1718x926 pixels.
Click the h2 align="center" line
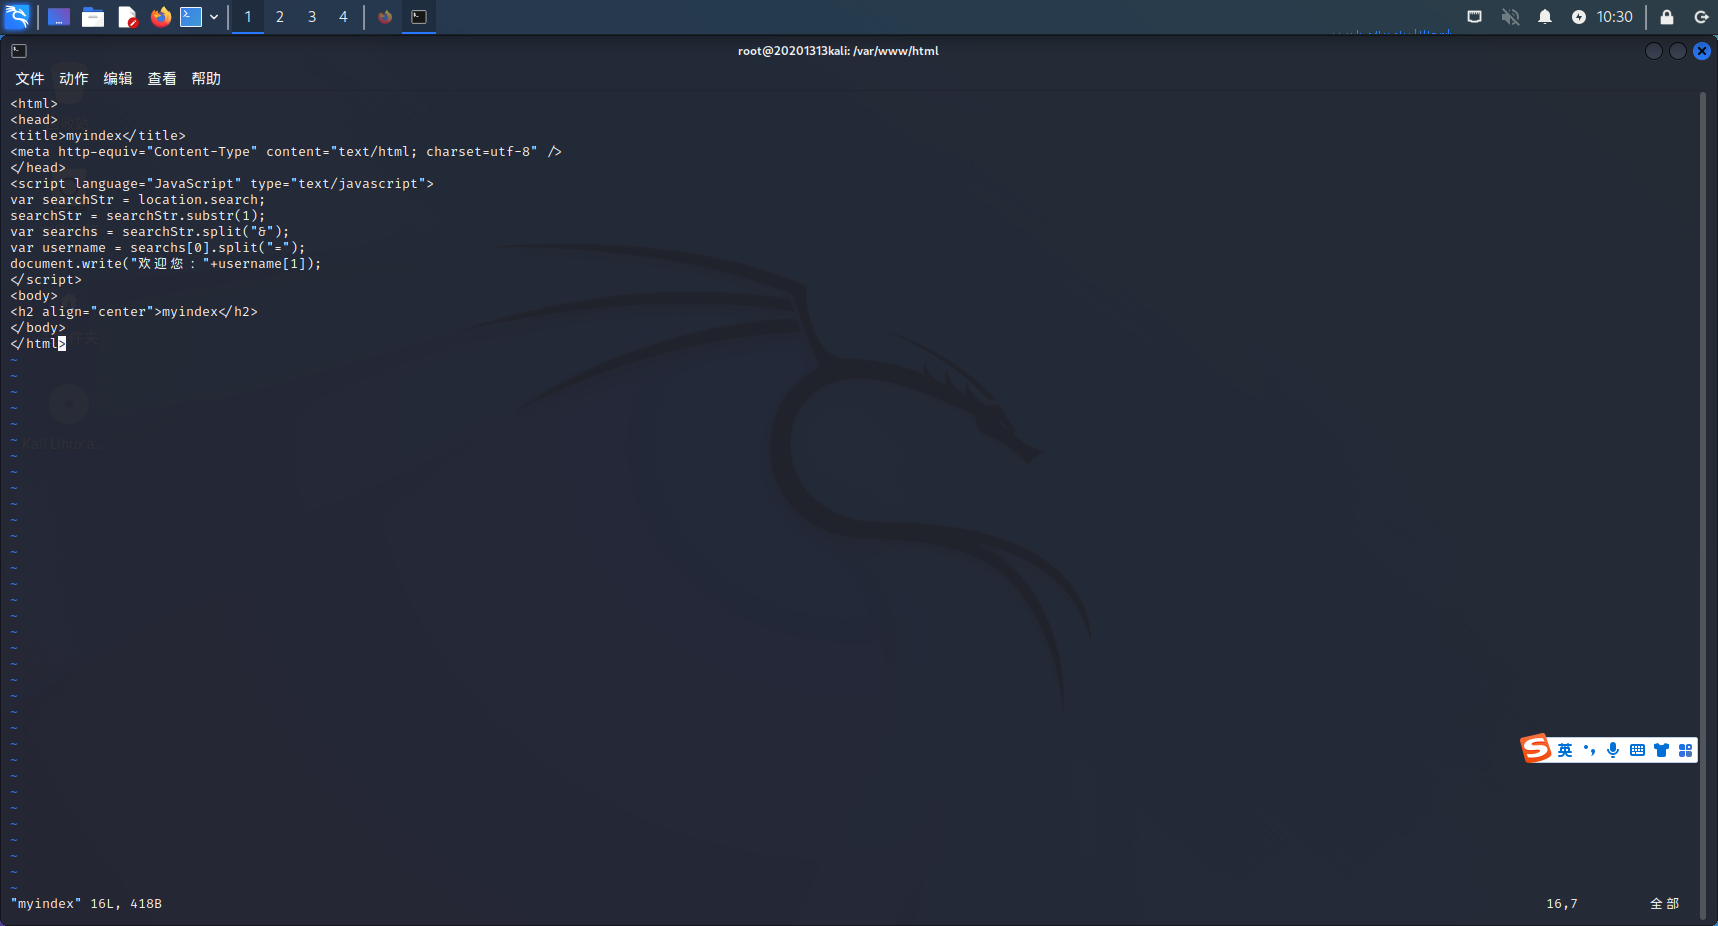(134, 312)
